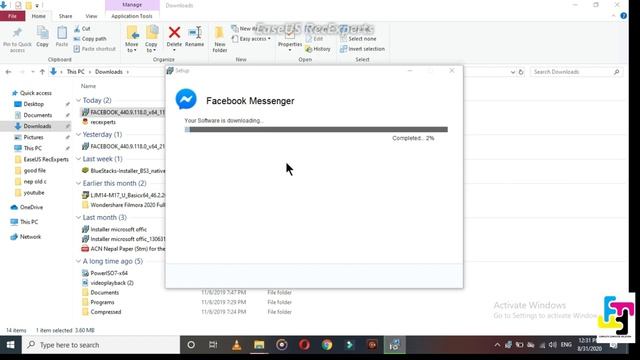Image resolution: width=640 pixels, height=360 pixels.
Task: Click Type here to search box
Action: 101,345
